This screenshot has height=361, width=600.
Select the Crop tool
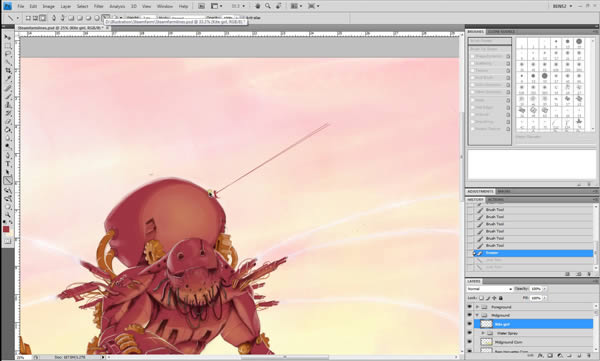(7, 71)
